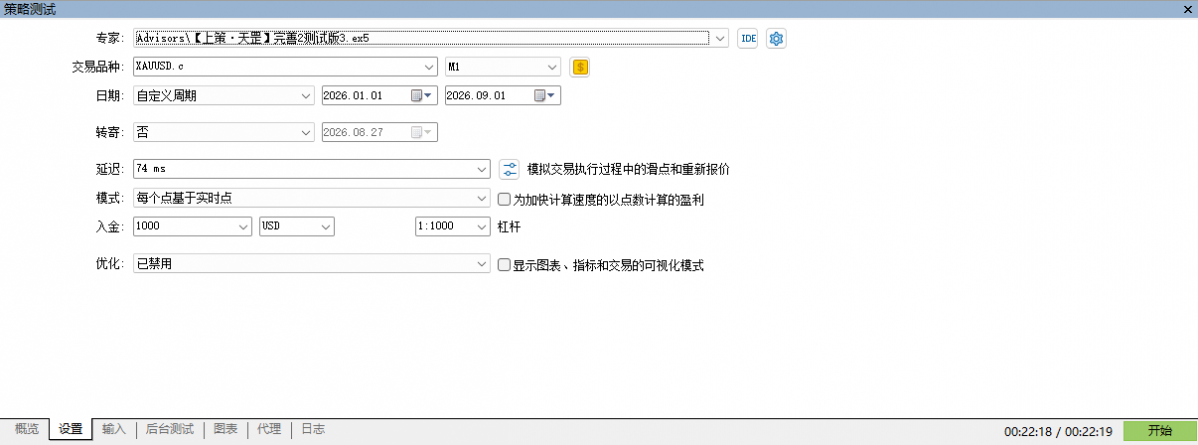This screenshot has height=445, width=1198.
Task: Click the 策略测试 panel title
Action: pyautogui.click(x=29, y=8)
